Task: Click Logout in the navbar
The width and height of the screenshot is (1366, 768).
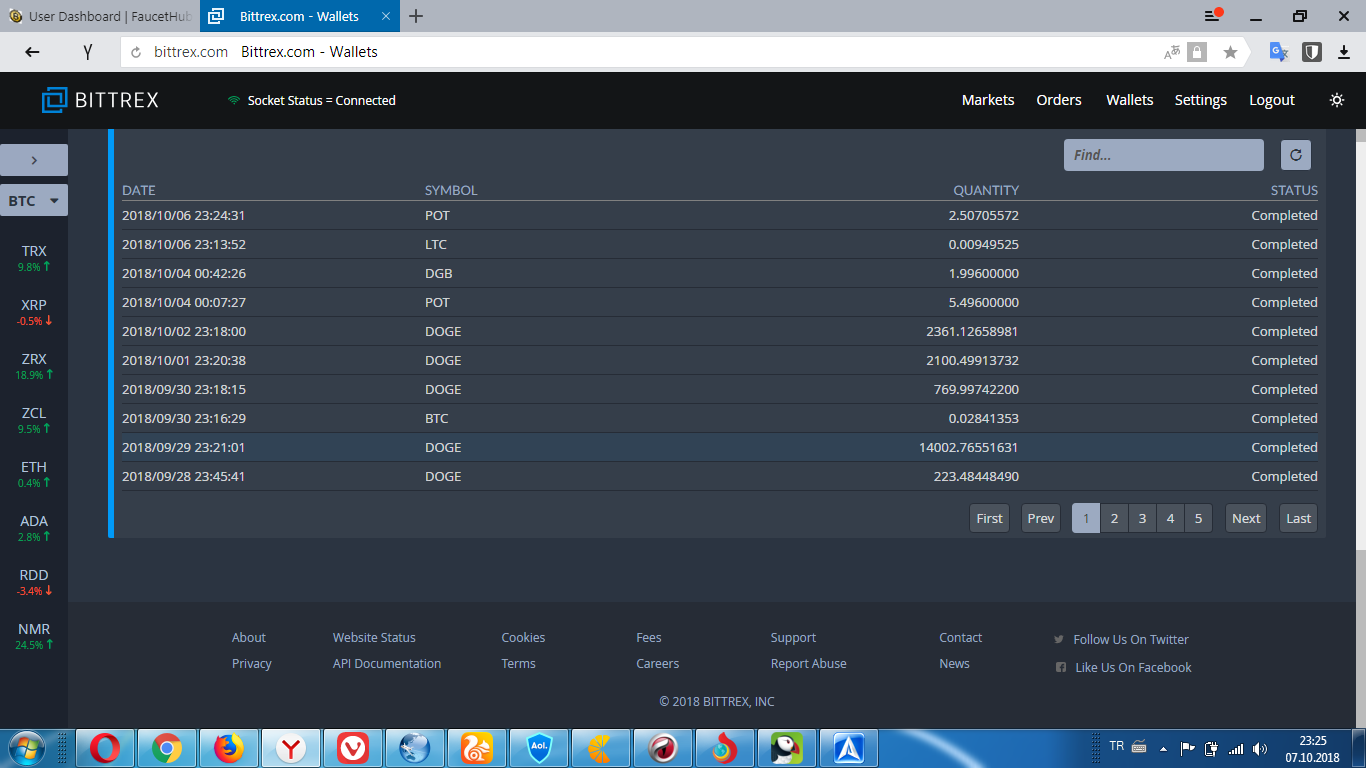Action: 1272,100
